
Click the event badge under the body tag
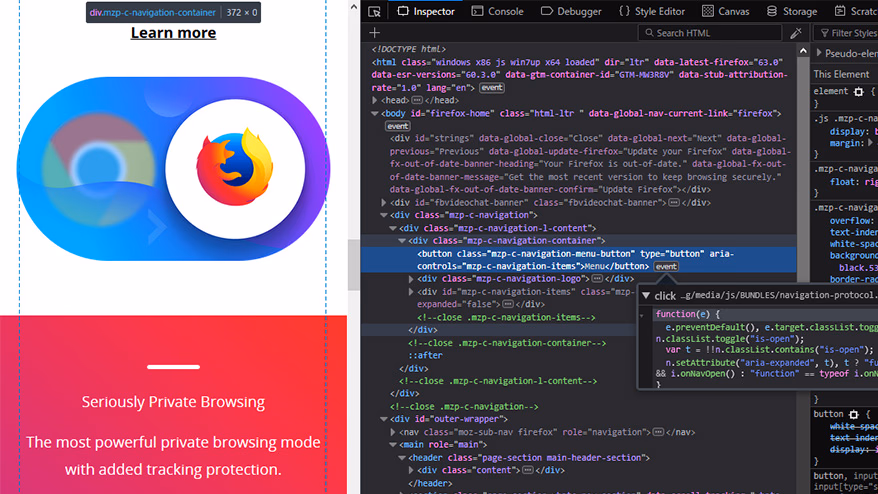coord(398,127)
